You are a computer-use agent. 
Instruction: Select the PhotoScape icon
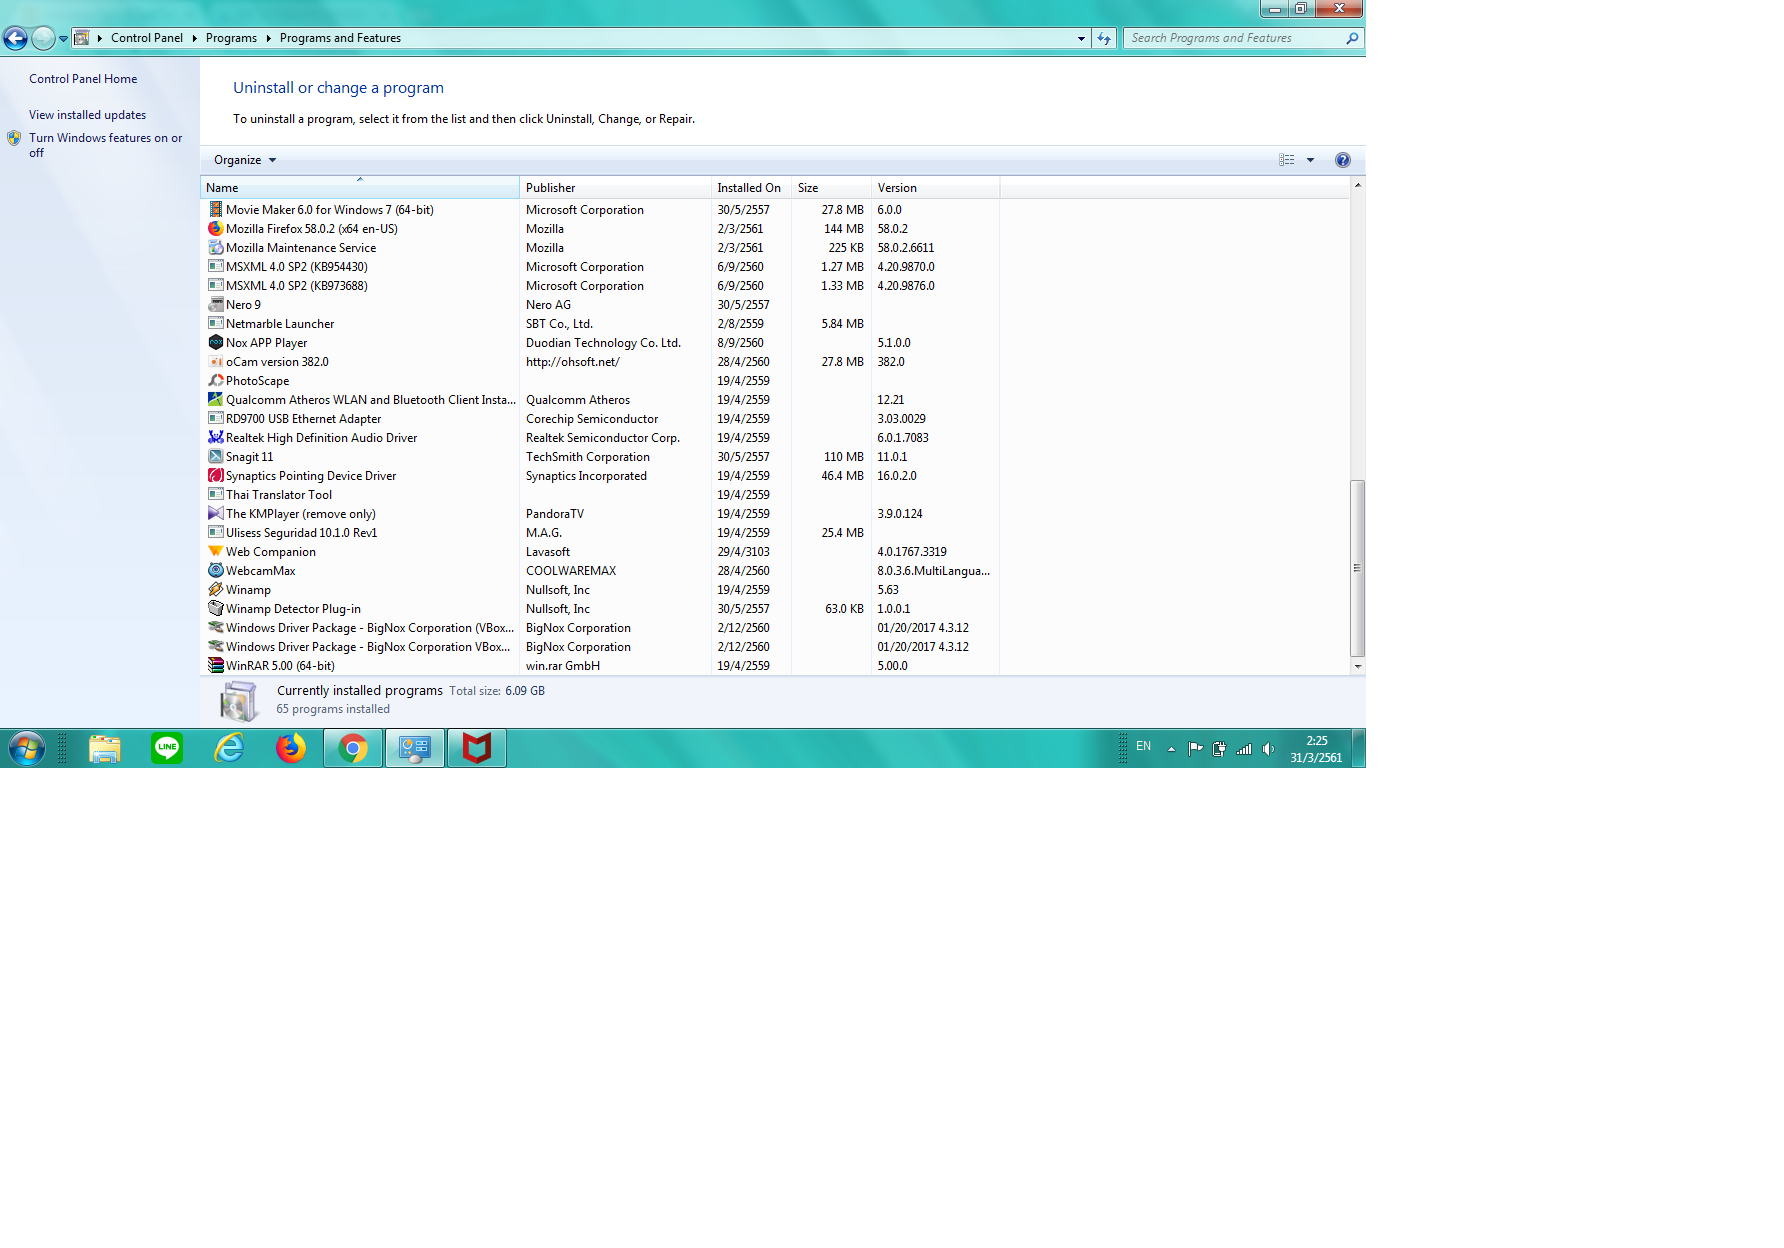click(x=215, y=381)
